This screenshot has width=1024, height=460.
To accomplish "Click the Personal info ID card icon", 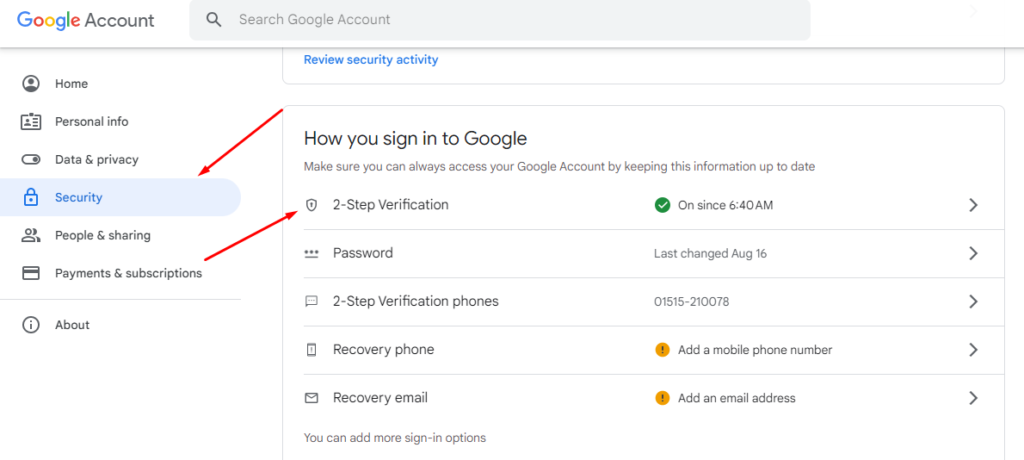I will click(x=31, y=122).
